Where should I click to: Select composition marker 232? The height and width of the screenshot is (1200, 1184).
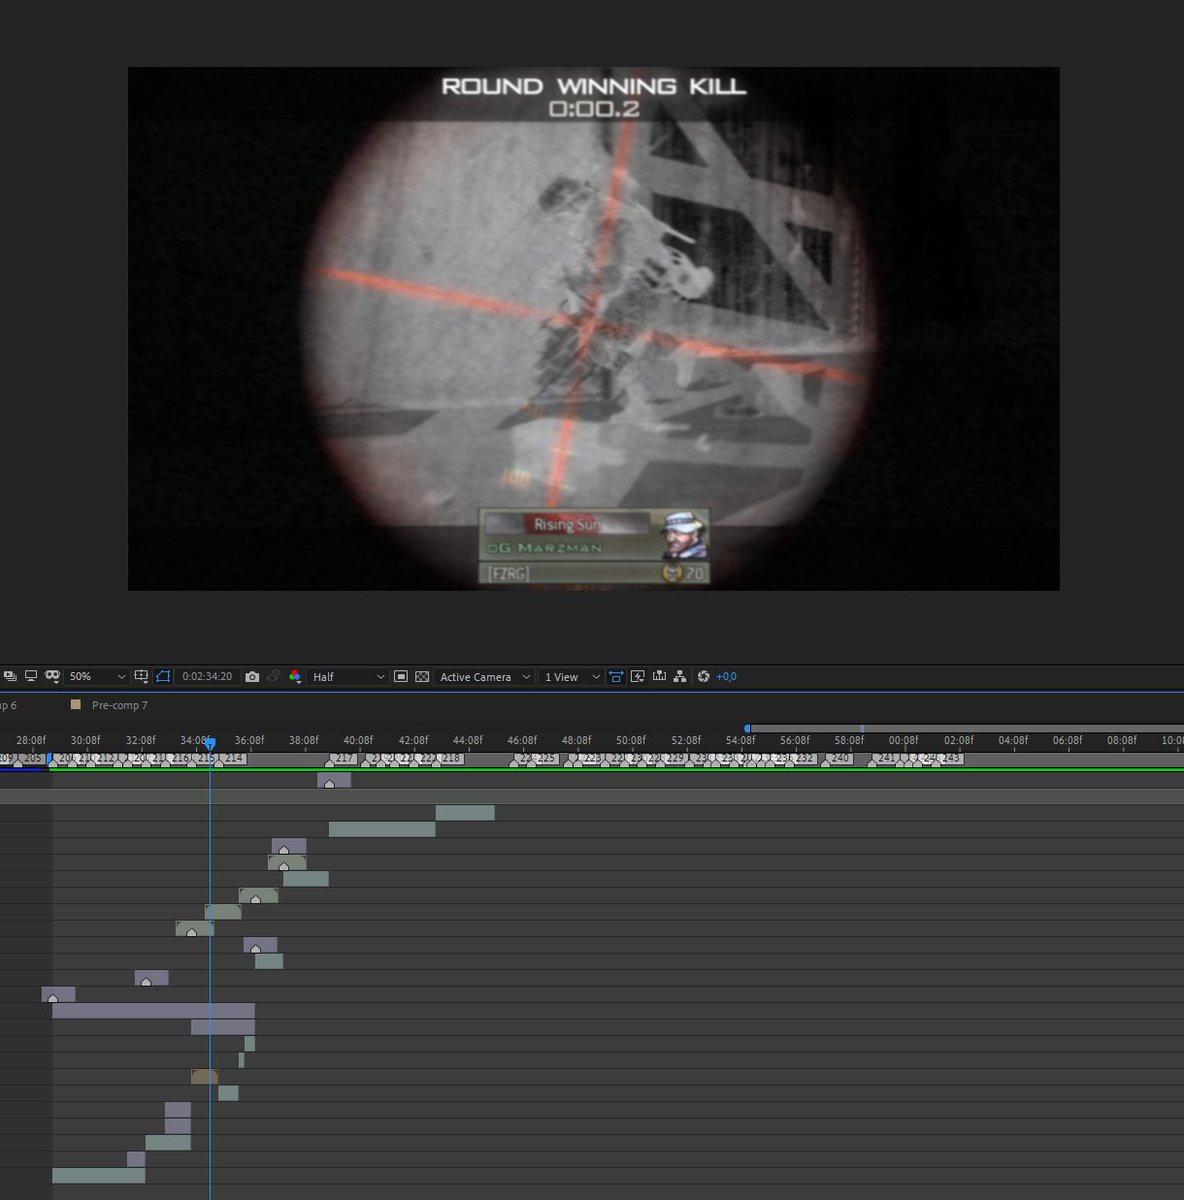coord(805,759)
